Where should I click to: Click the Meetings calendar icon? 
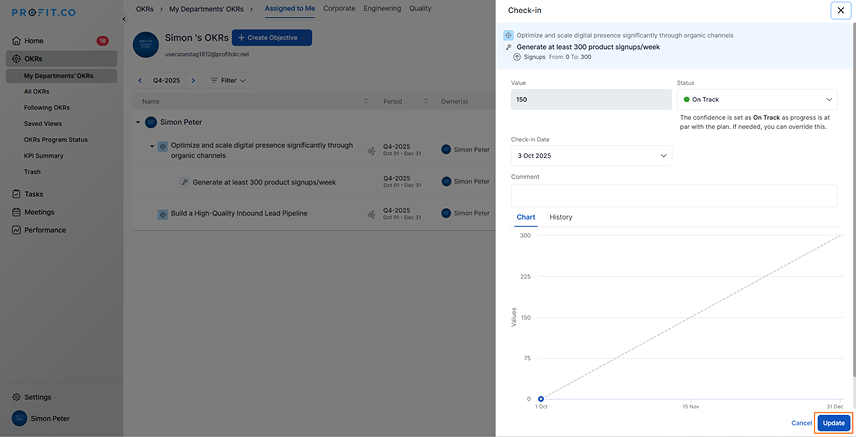[x=16, y=212]
